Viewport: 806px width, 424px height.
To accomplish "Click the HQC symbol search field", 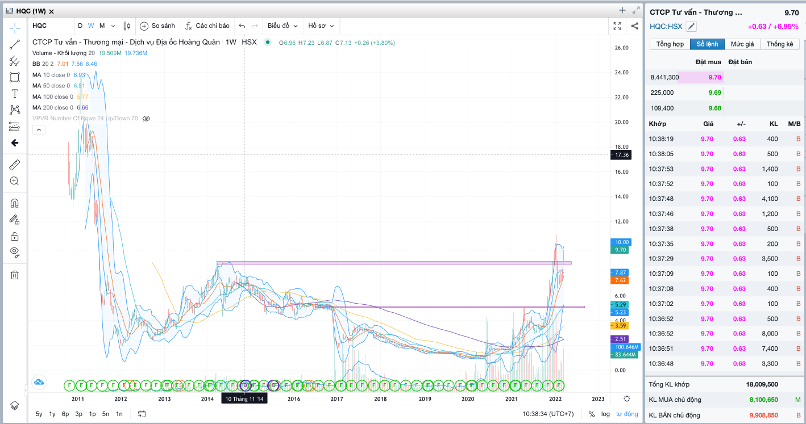I will coord(50,24).
